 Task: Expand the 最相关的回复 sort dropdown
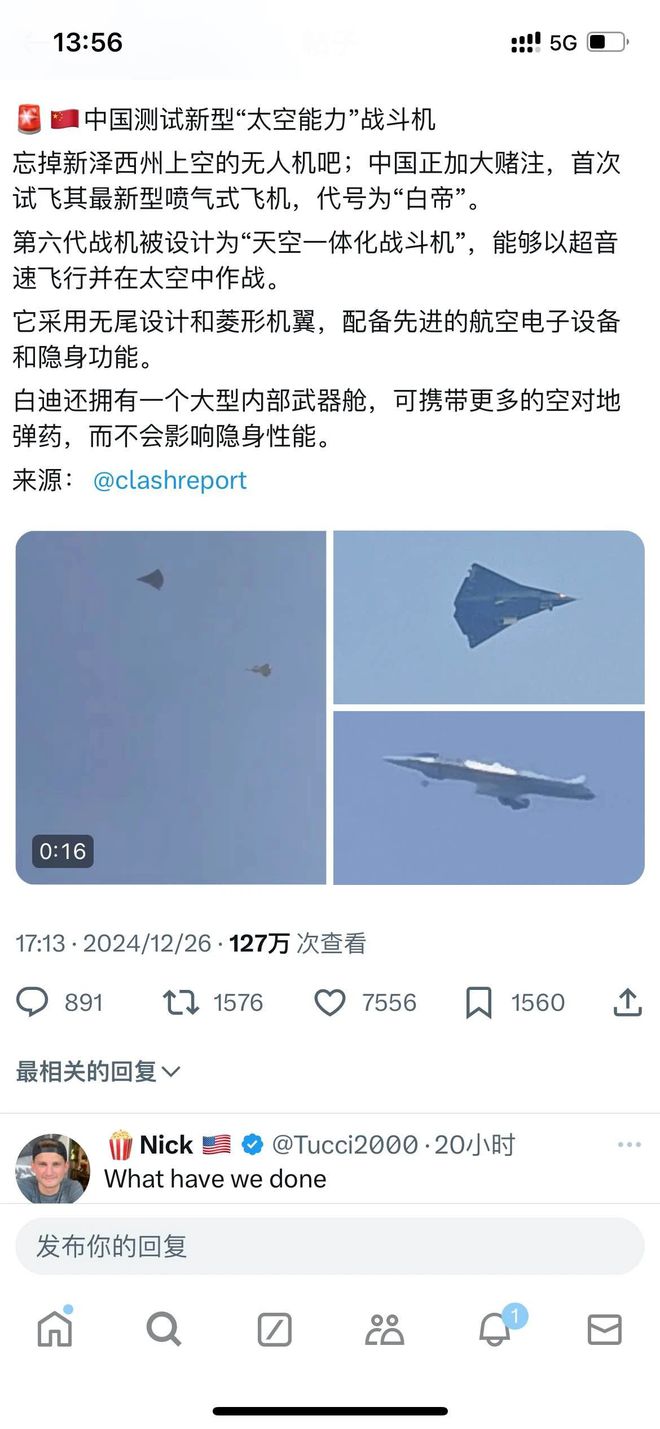[98, 1071]
